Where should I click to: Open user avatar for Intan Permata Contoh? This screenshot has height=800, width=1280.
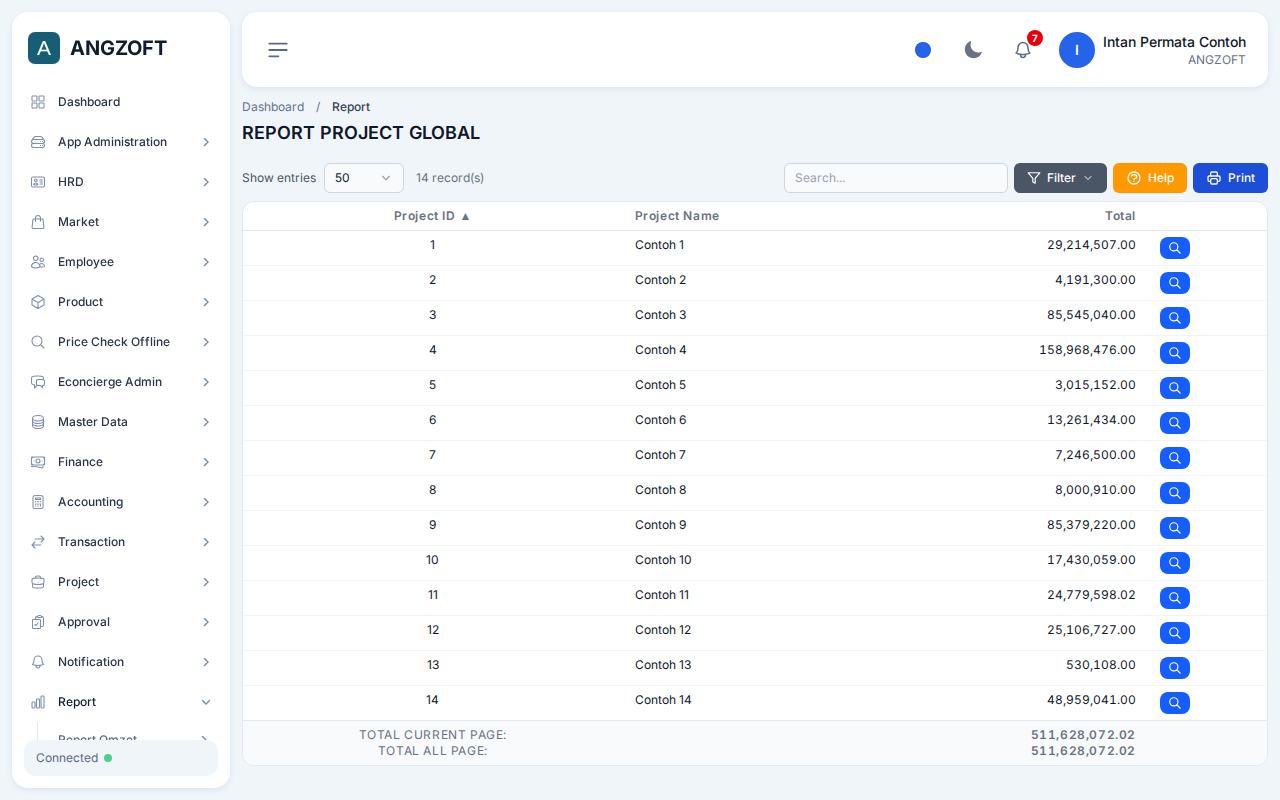click(1077, 50)
